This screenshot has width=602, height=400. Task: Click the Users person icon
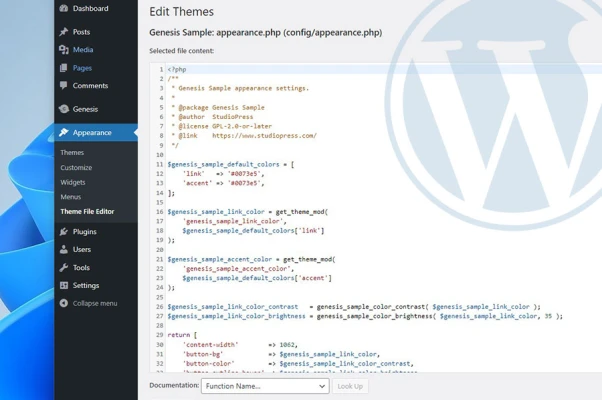(64, 250)
